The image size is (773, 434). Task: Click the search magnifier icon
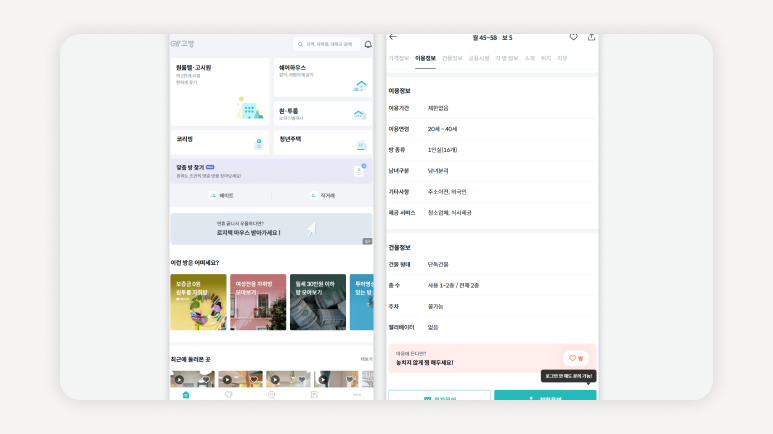pos(300,44)
